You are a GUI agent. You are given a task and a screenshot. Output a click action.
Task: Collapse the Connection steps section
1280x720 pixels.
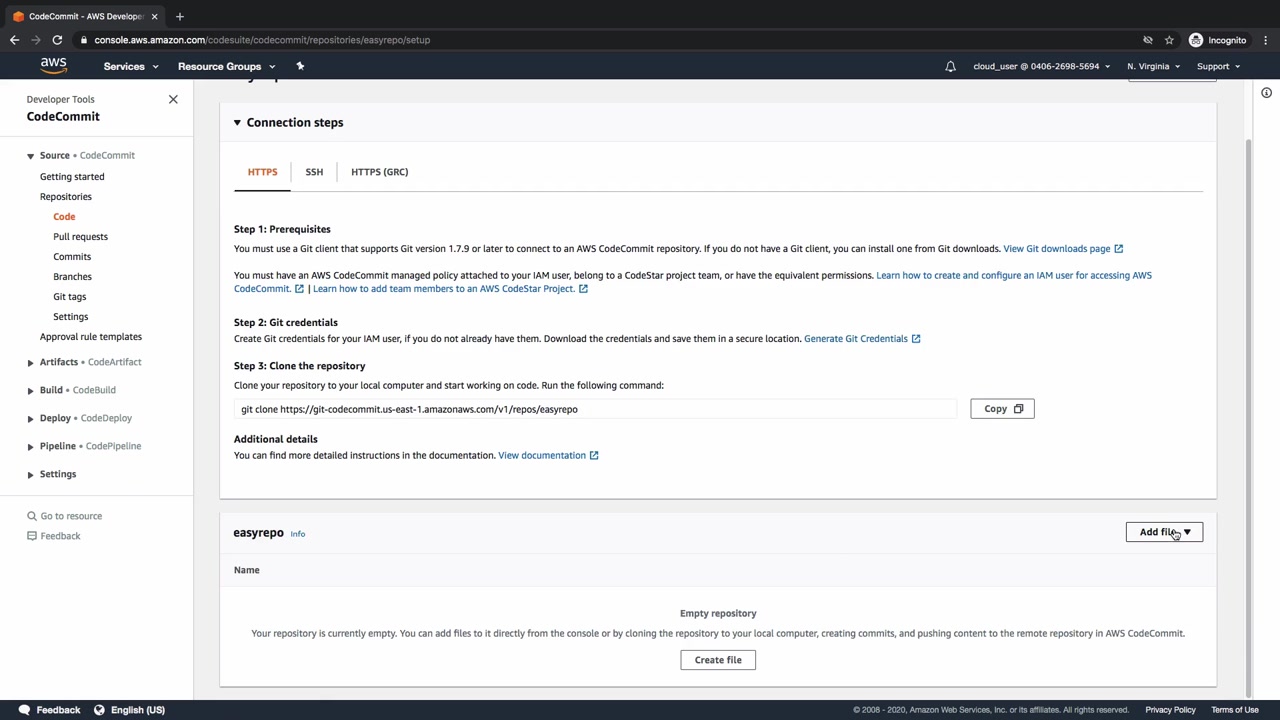(x=237, y=123)
